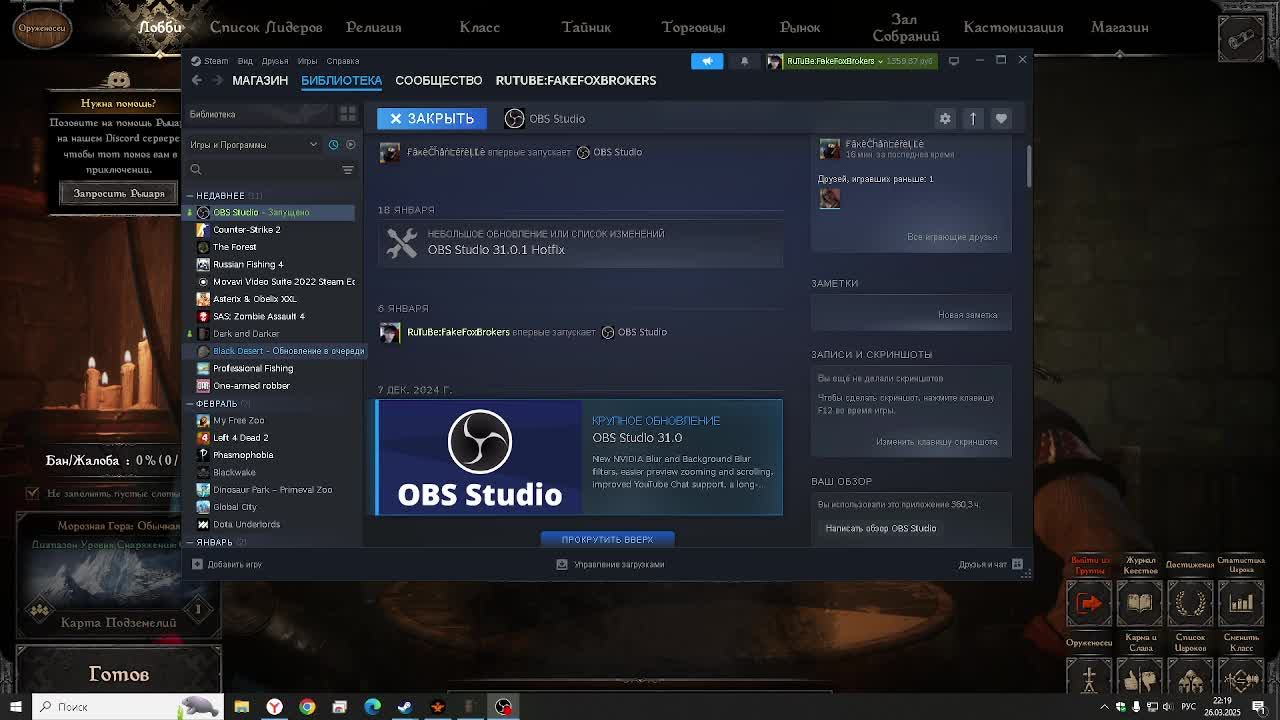
Task: Open the Достижения laurel wreath icon
Action: [1190, 603]
